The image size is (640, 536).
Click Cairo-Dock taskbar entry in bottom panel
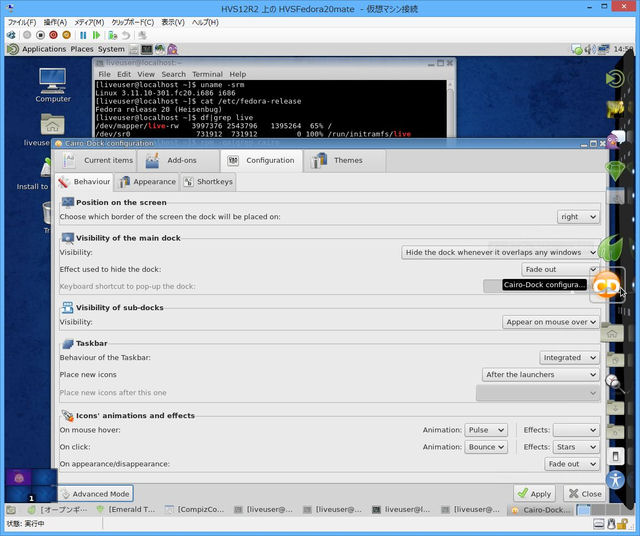click(539, 510)
